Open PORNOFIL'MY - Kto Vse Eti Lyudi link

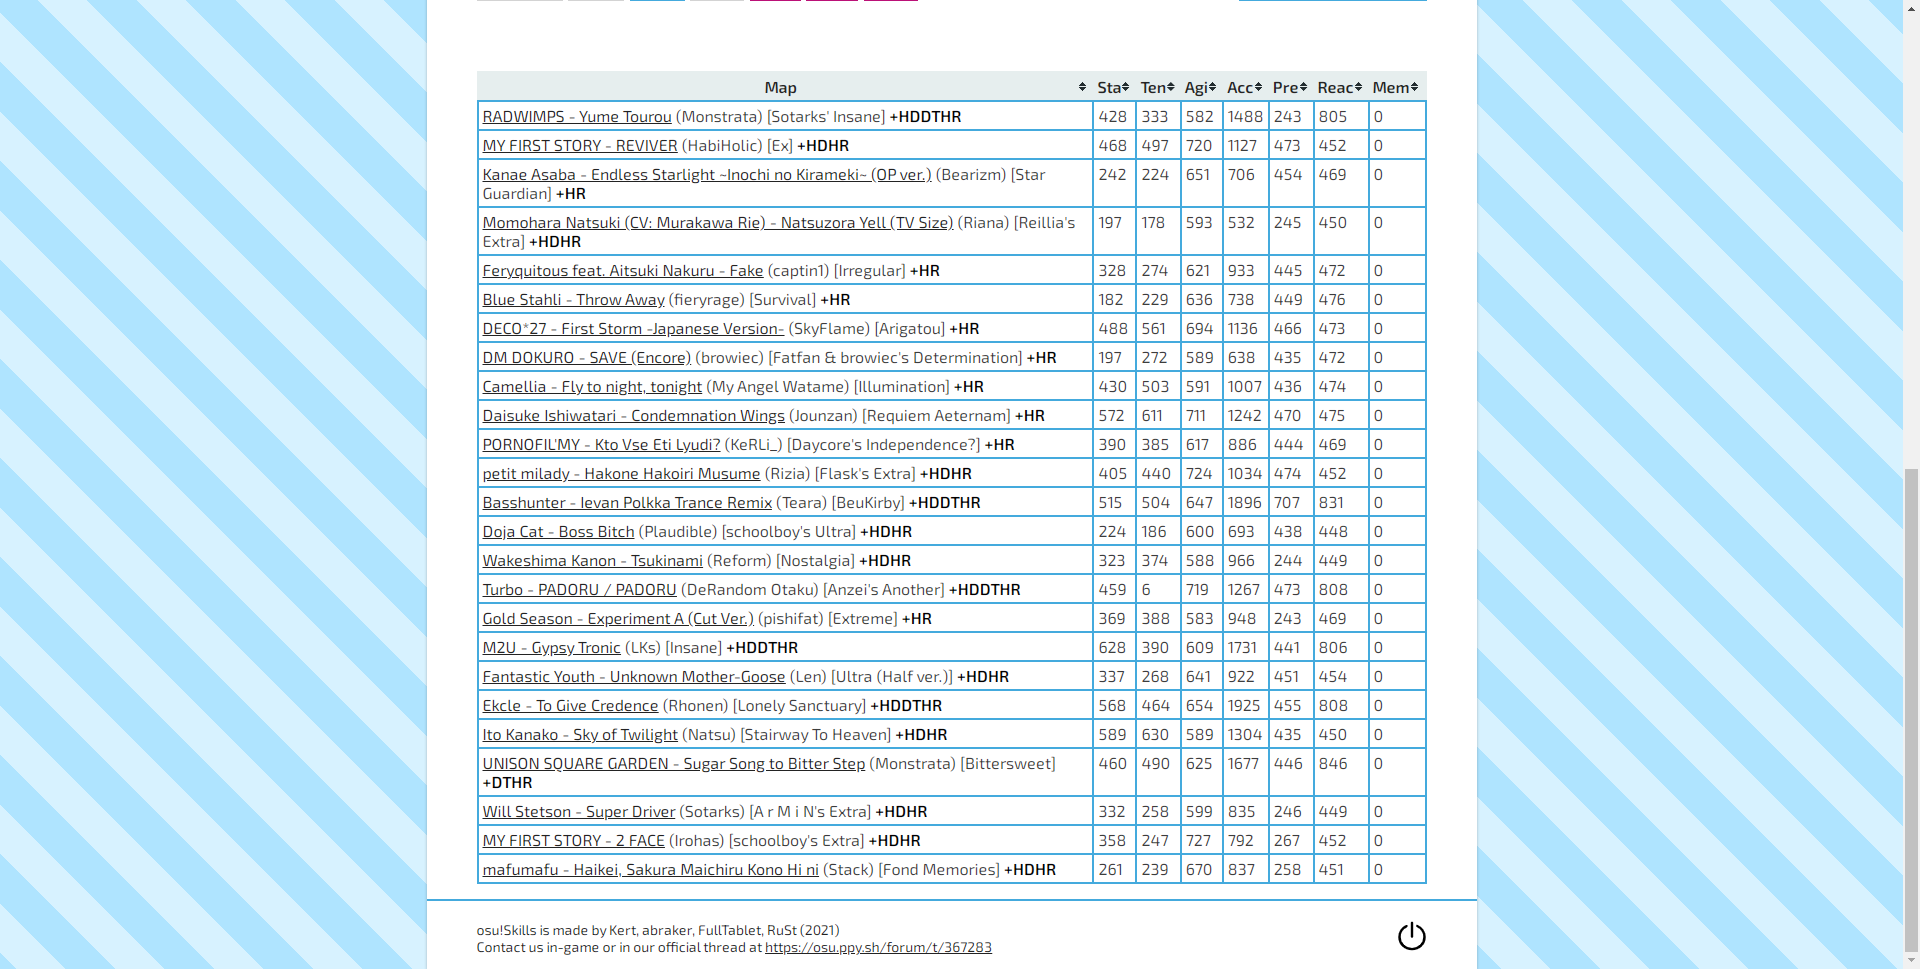pos(601,445)
